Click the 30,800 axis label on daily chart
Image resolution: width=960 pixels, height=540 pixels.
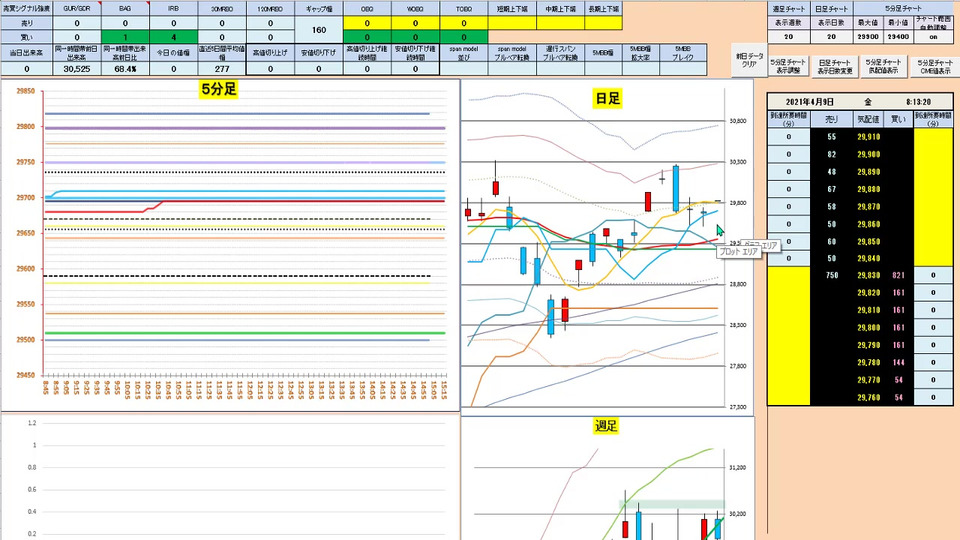click(737, 121)
